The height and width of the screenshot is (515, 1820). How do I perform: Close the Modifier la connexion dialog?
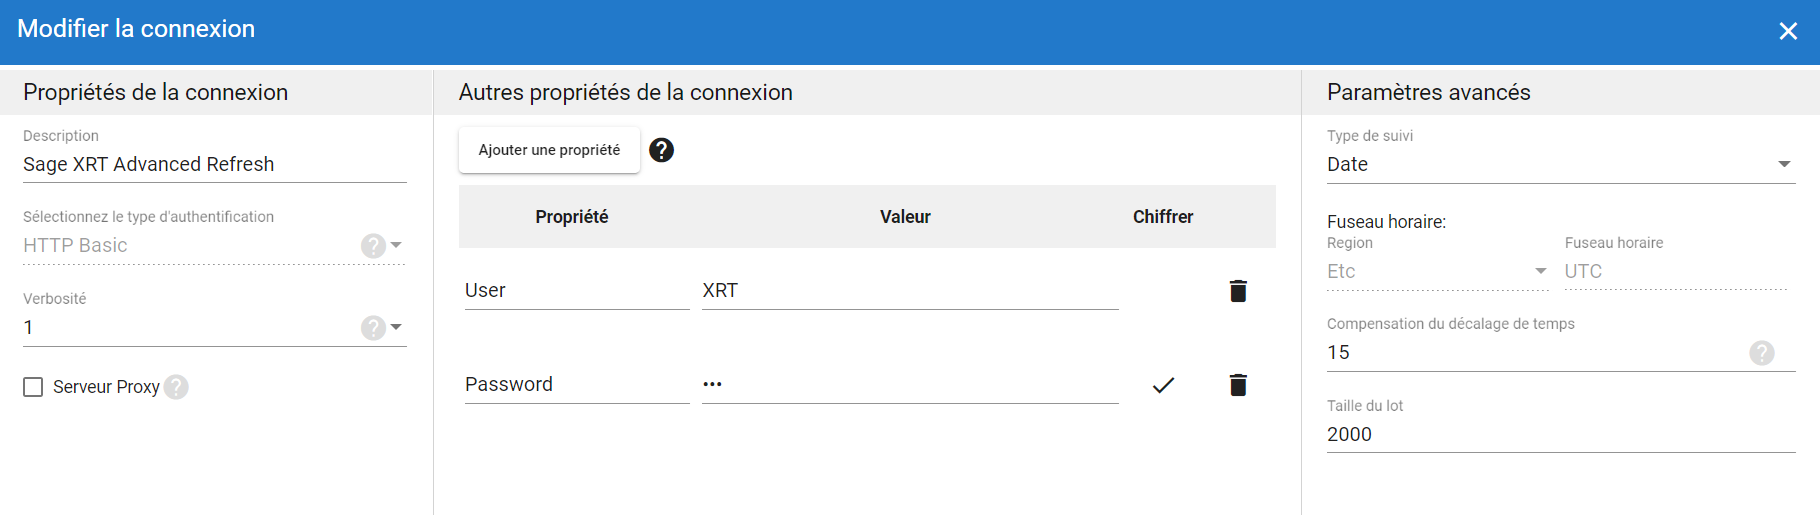pos(1788,31)
